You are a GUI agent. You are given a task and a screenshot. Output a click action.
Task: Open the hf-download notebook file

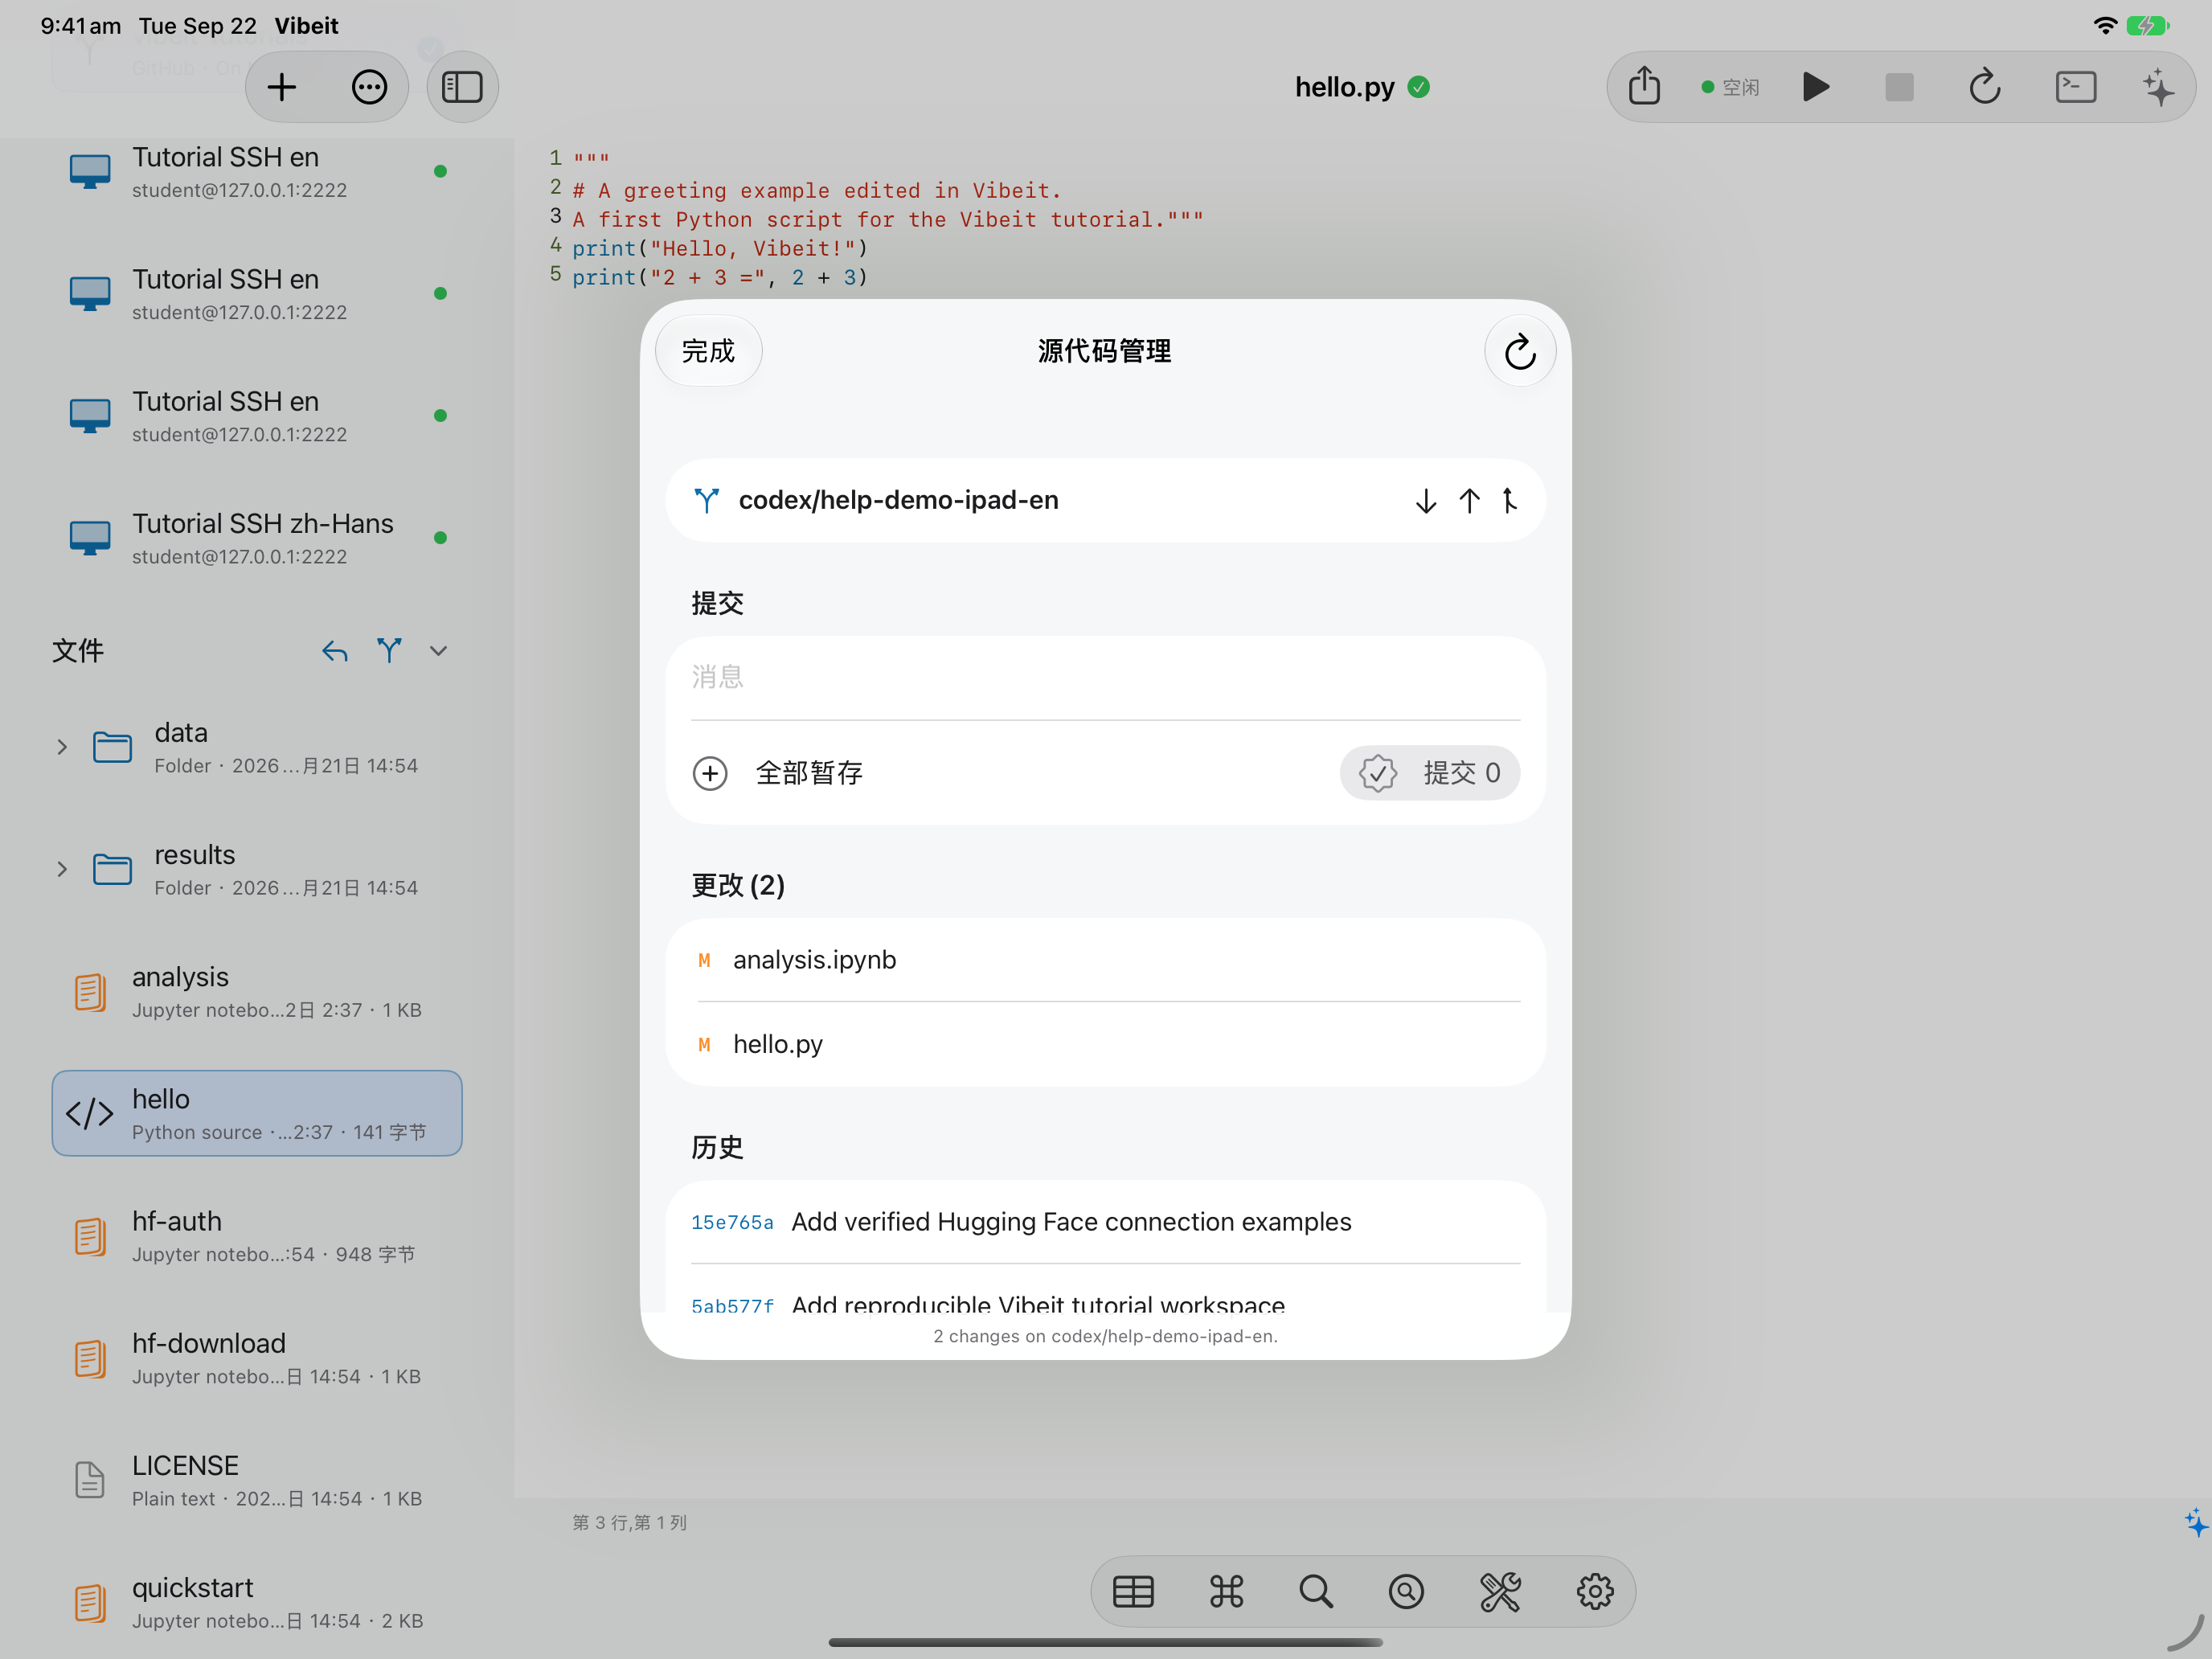coord(257,1357)
